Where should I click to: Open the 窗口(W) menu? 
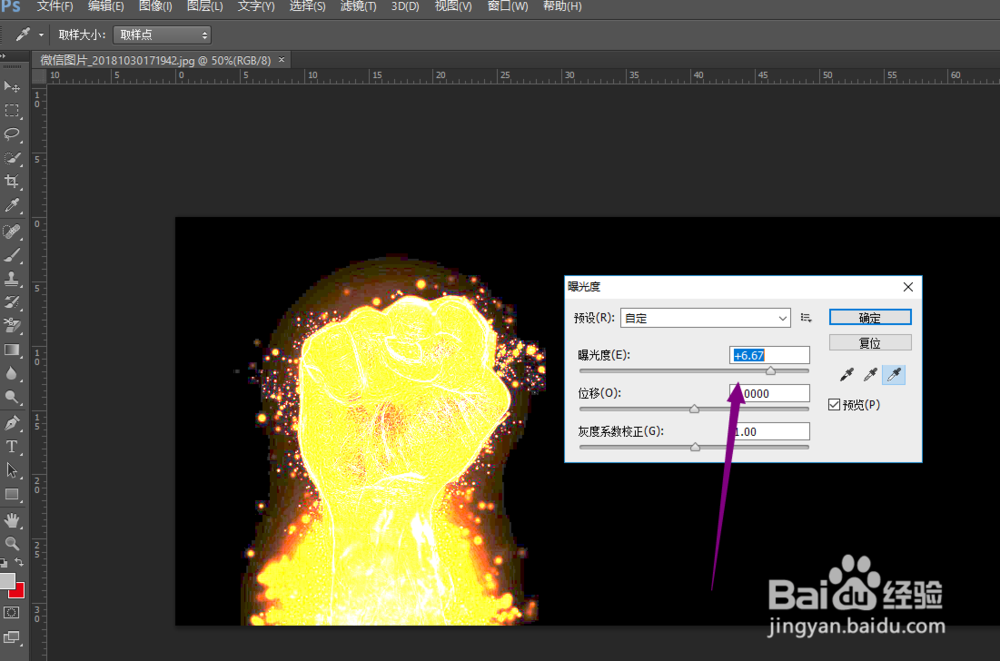[508, 6]
